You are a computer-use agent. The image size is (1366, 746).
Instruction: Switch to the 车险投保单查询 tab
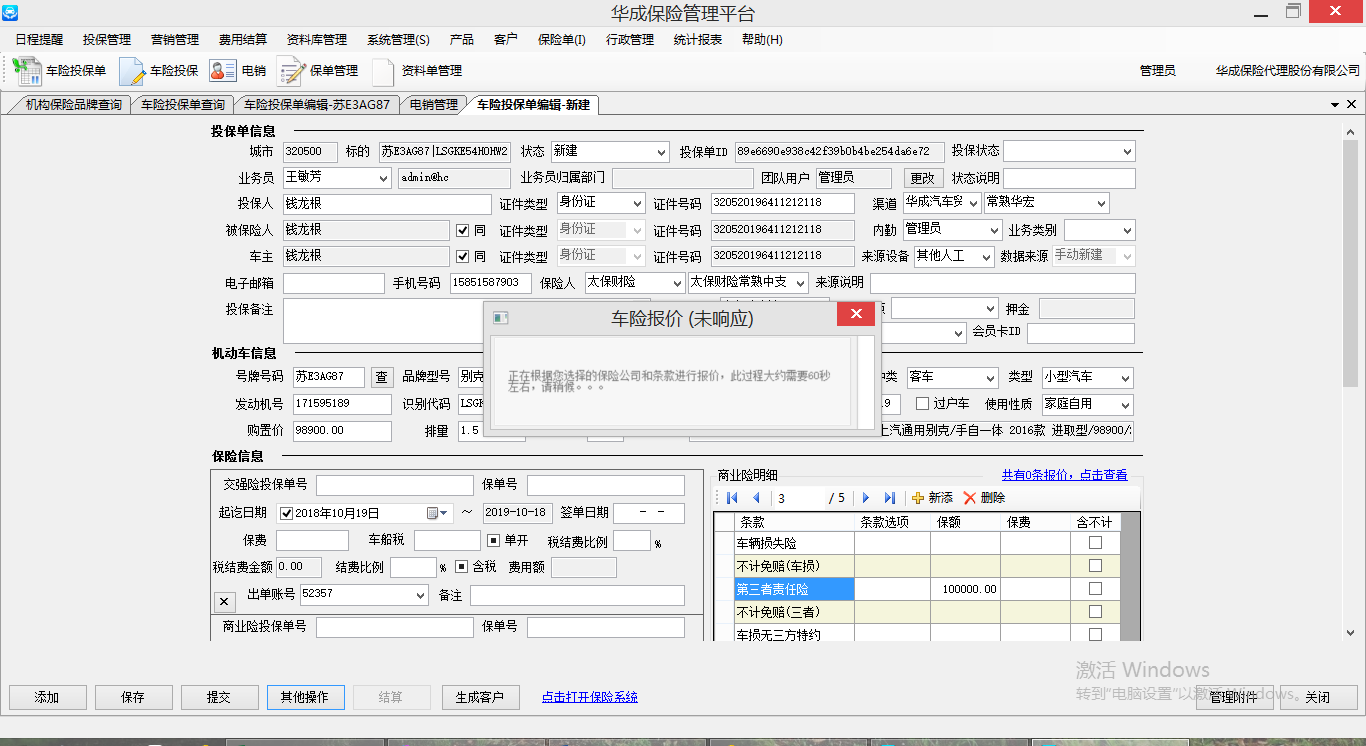(x=183, y=104)
